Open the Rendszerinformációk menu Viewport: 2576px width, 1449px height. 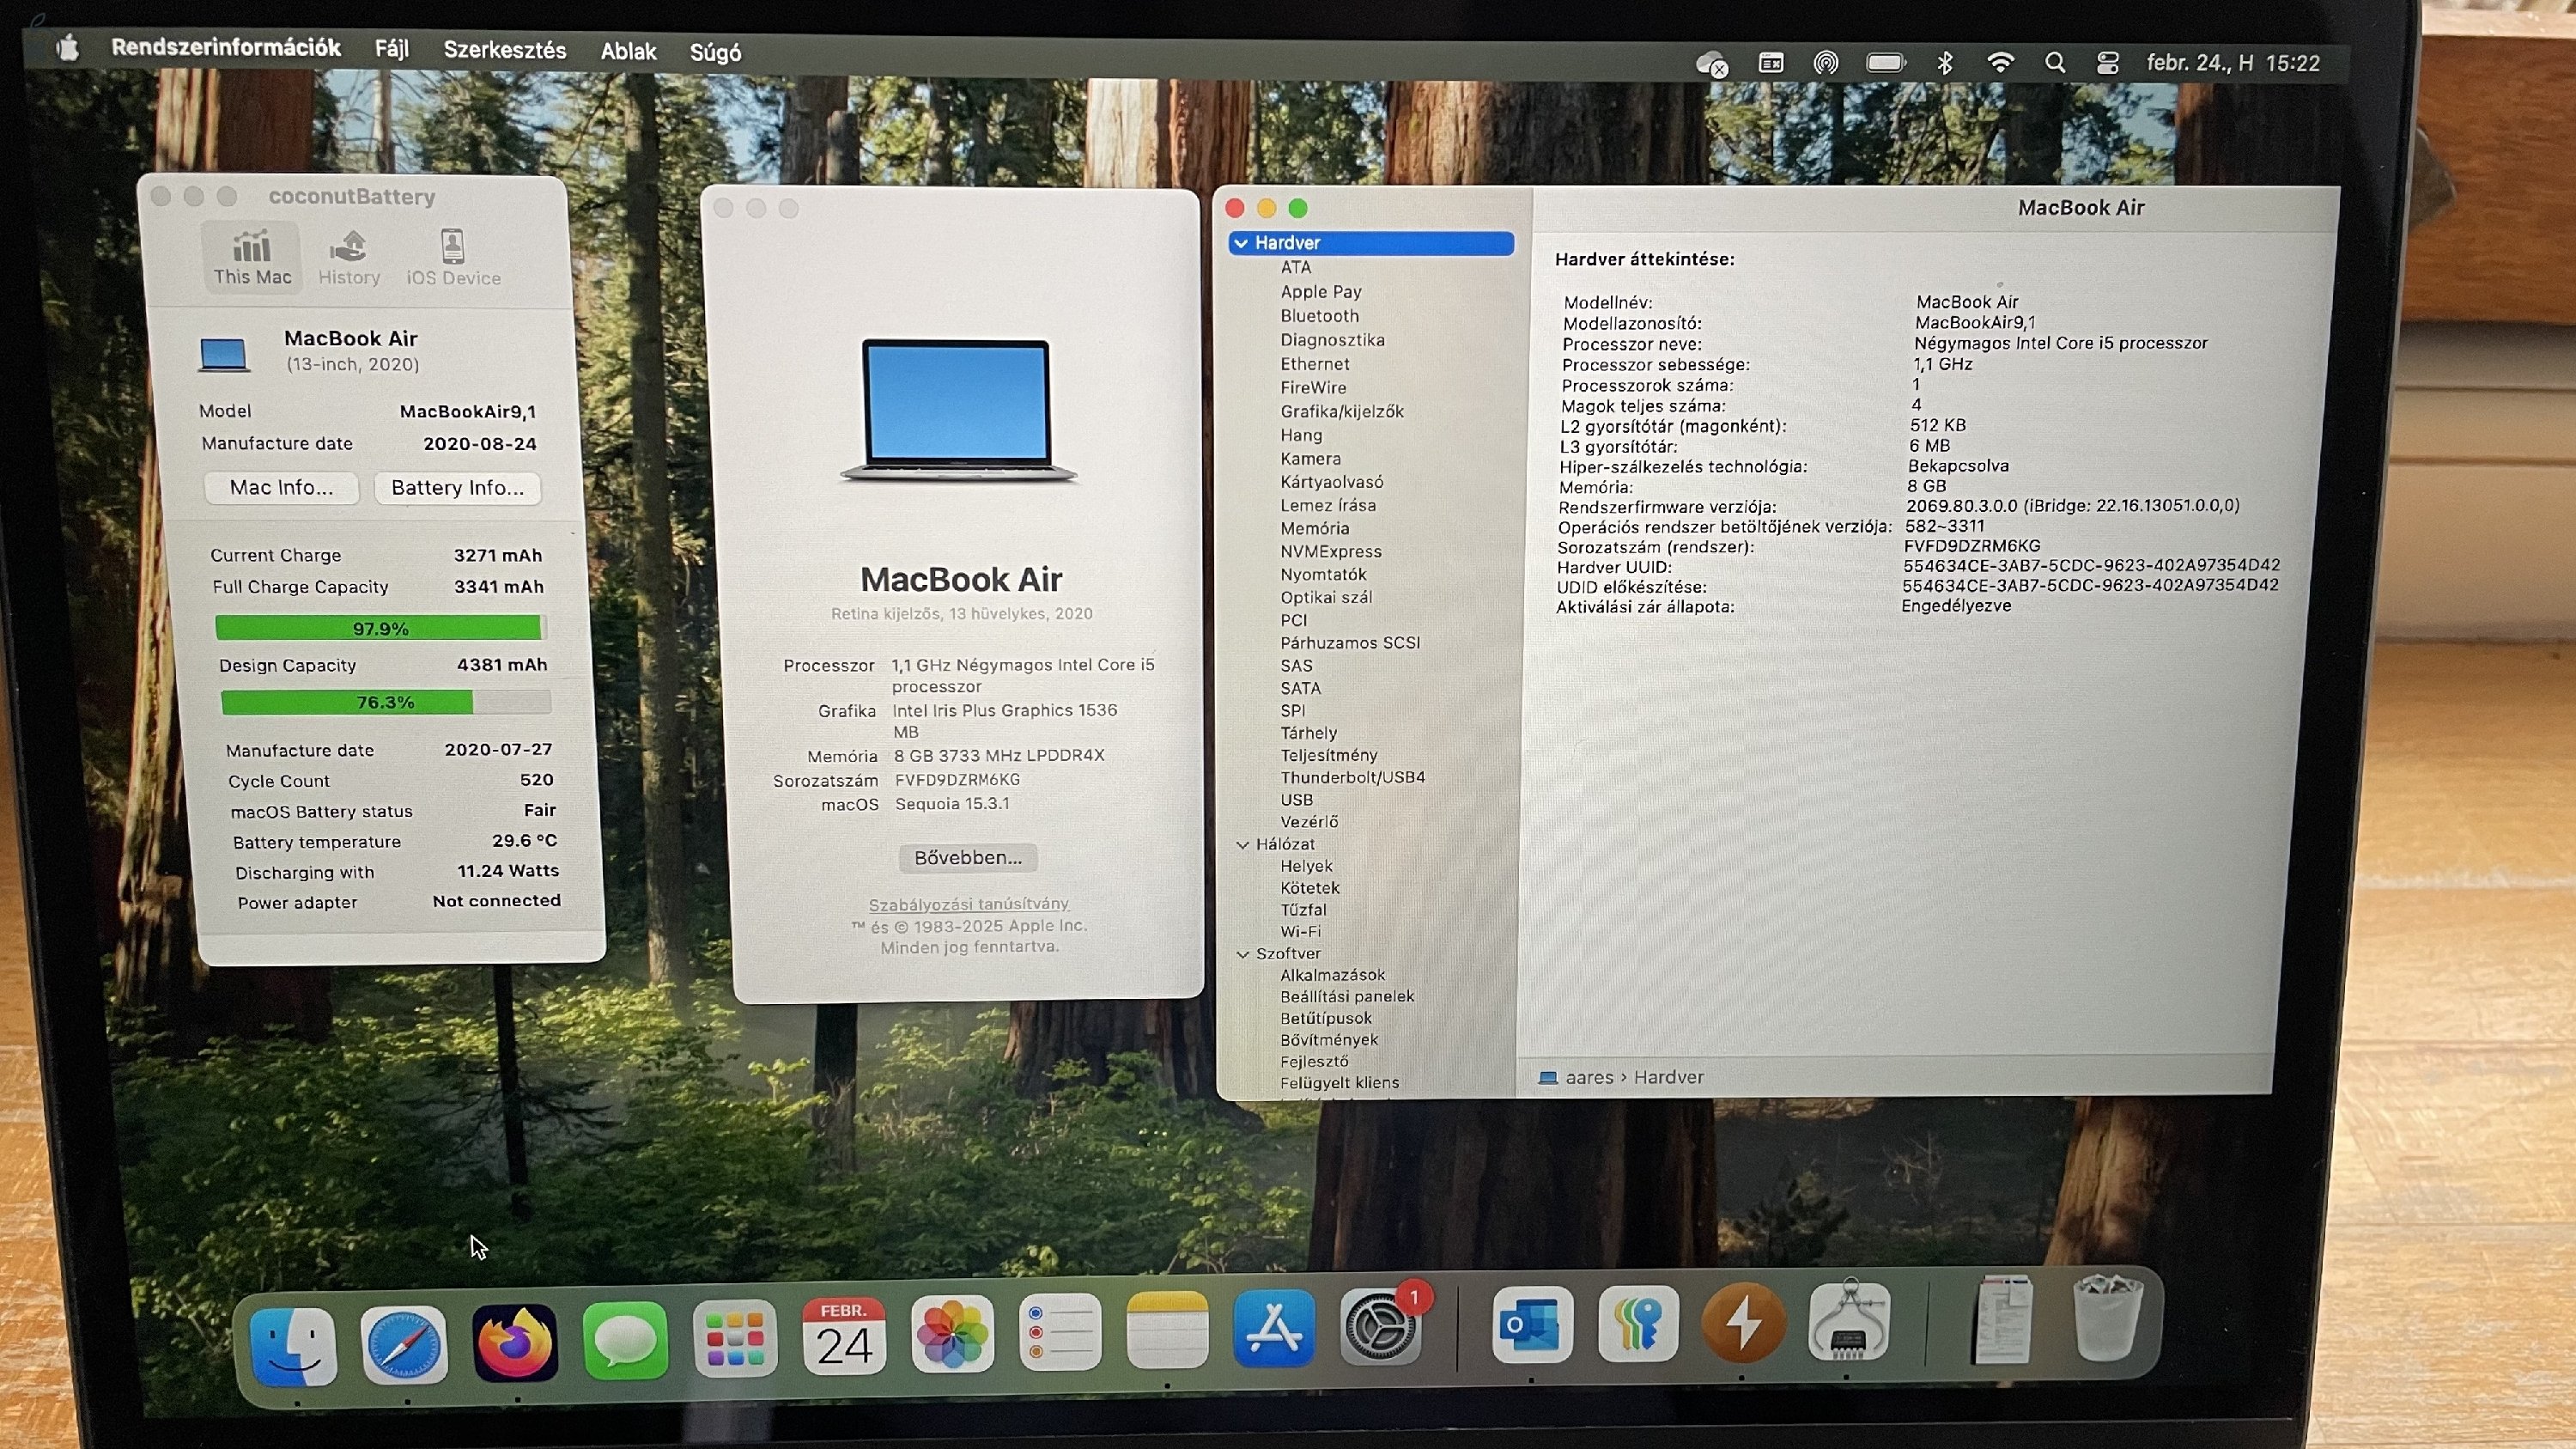click(x=225, y=47)
